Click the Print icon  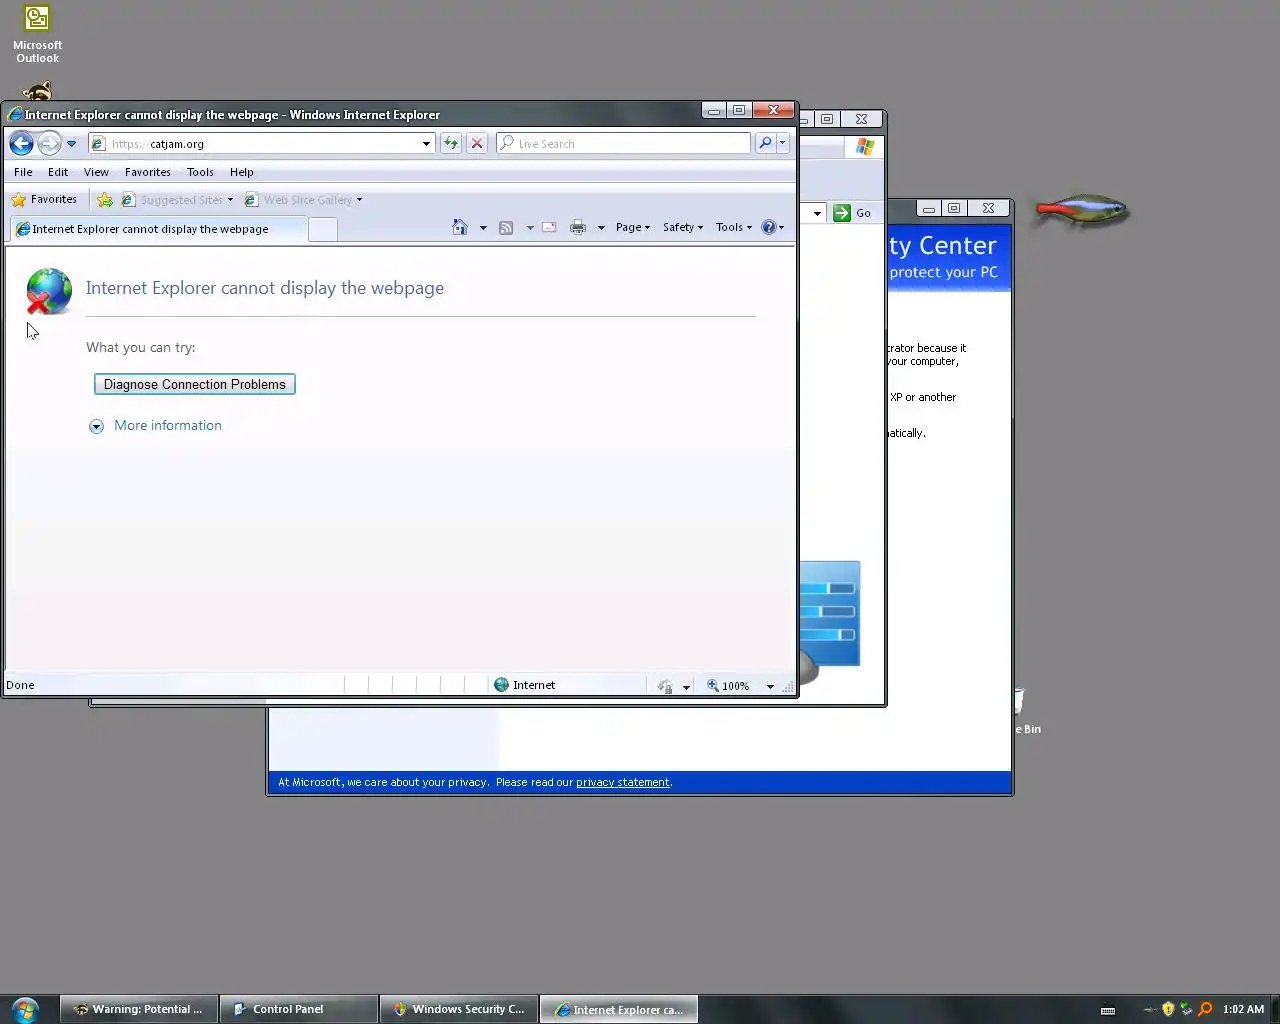tap(578, 227)
